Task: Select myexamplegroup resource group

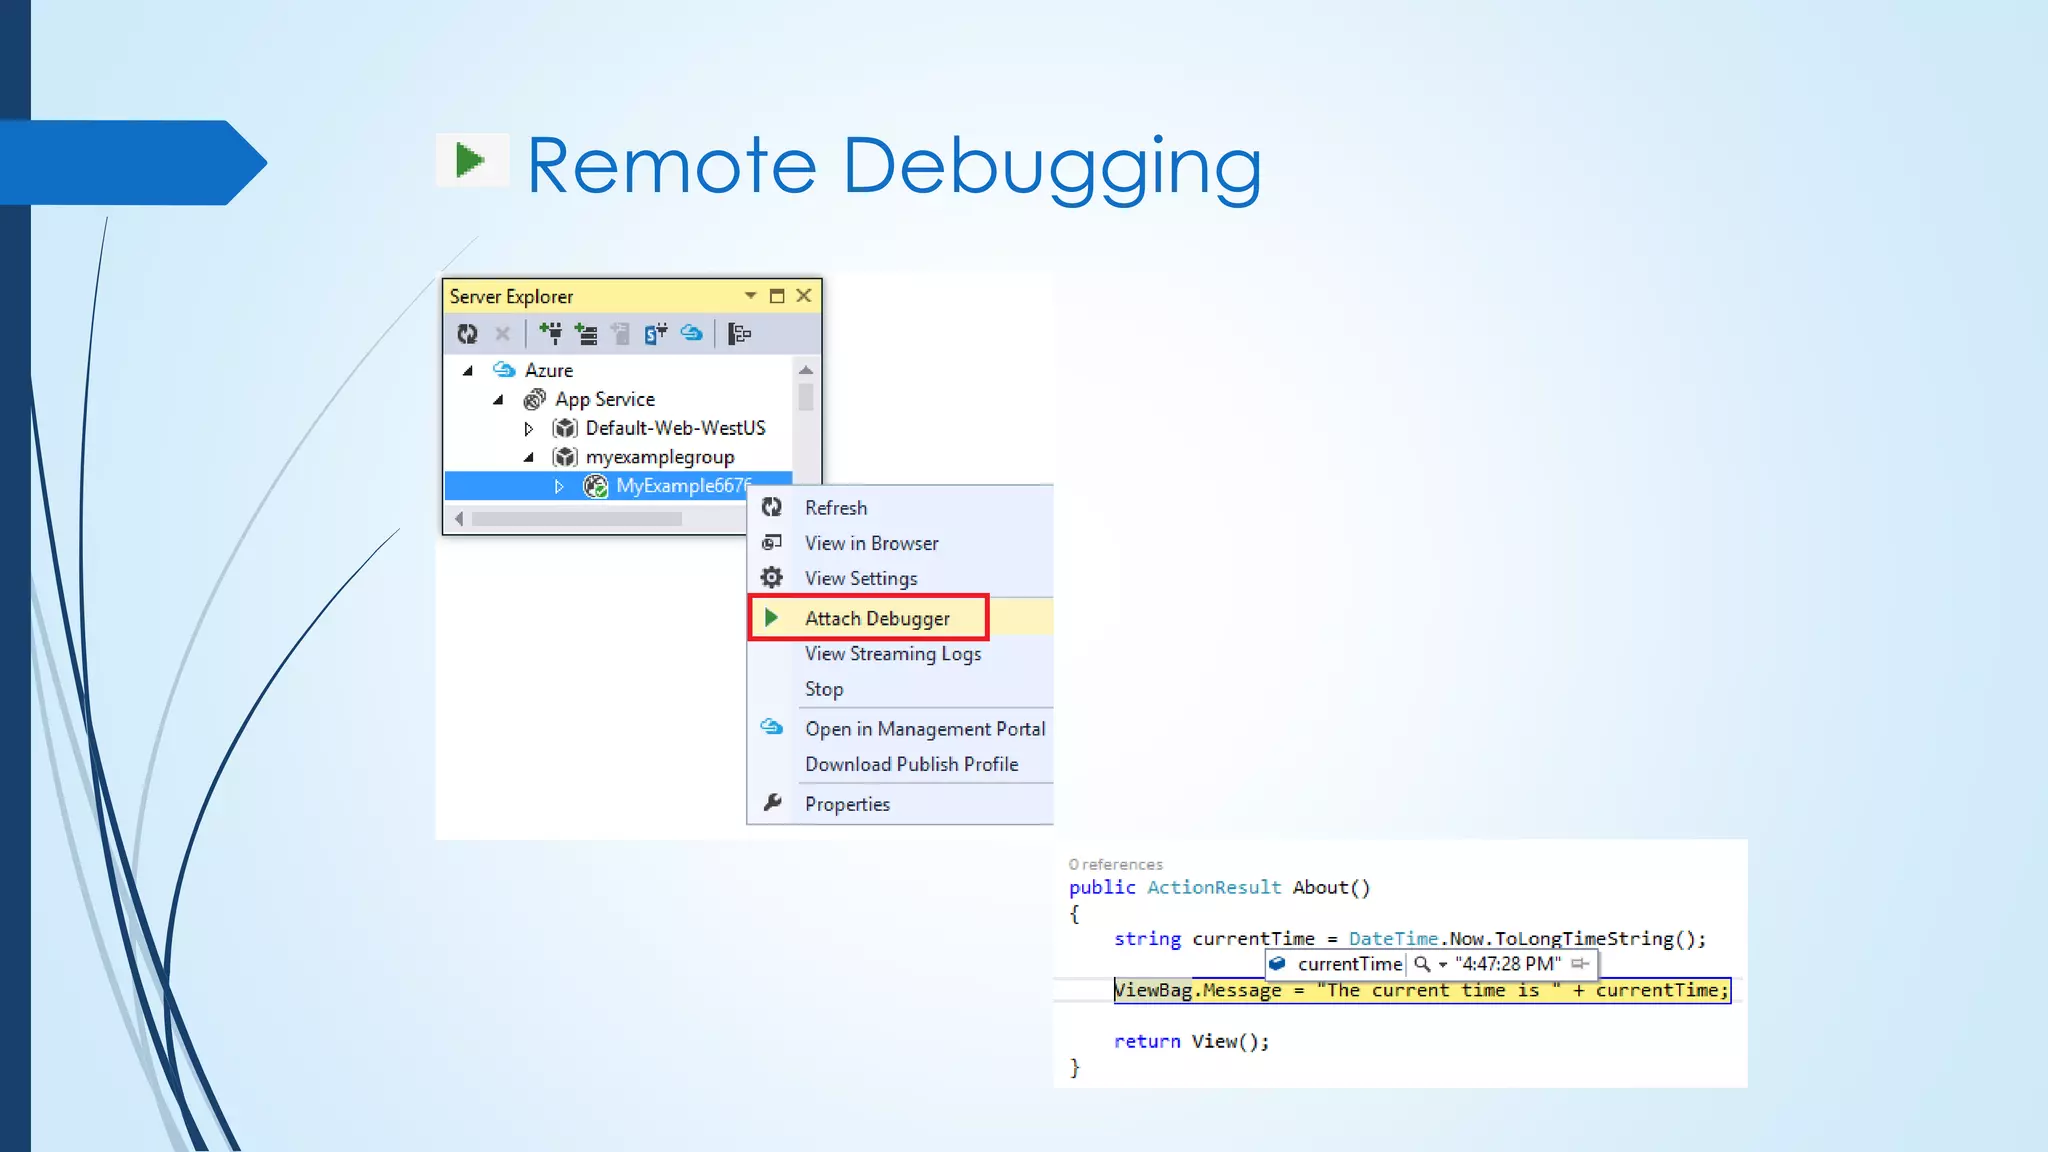Action: (x=660, y=457)
